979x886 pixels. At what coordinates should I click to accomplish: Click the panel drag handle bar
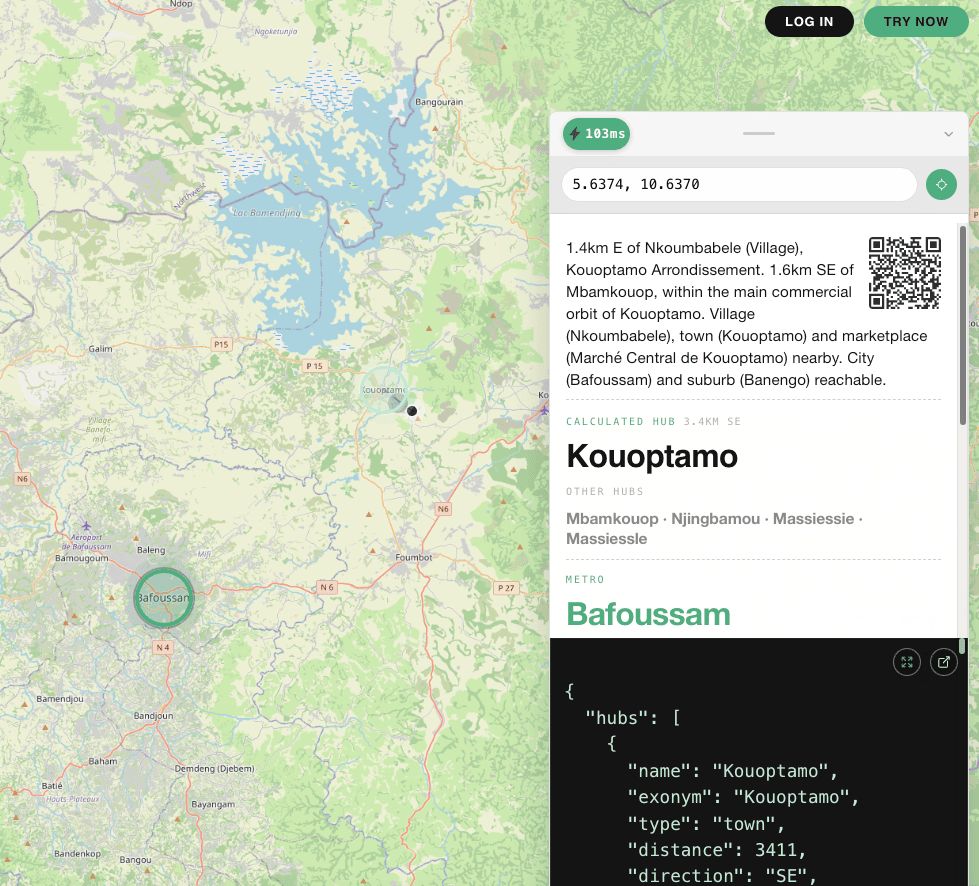click(x=759, y=133)
